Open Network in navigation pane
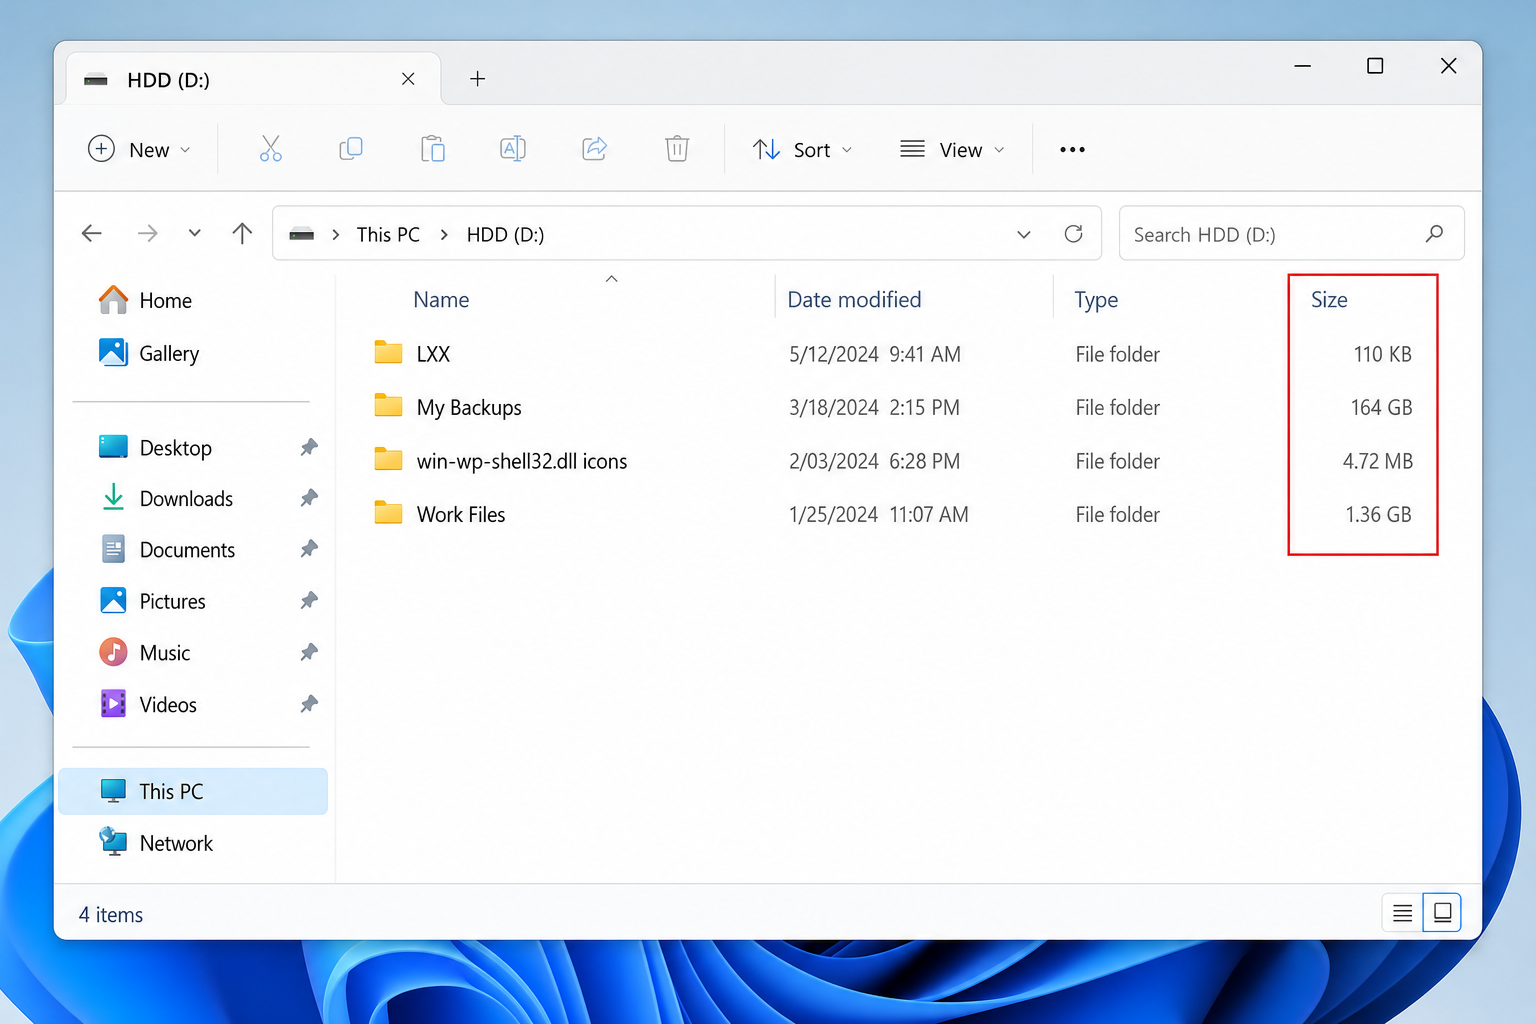 (x=156, y=843)
